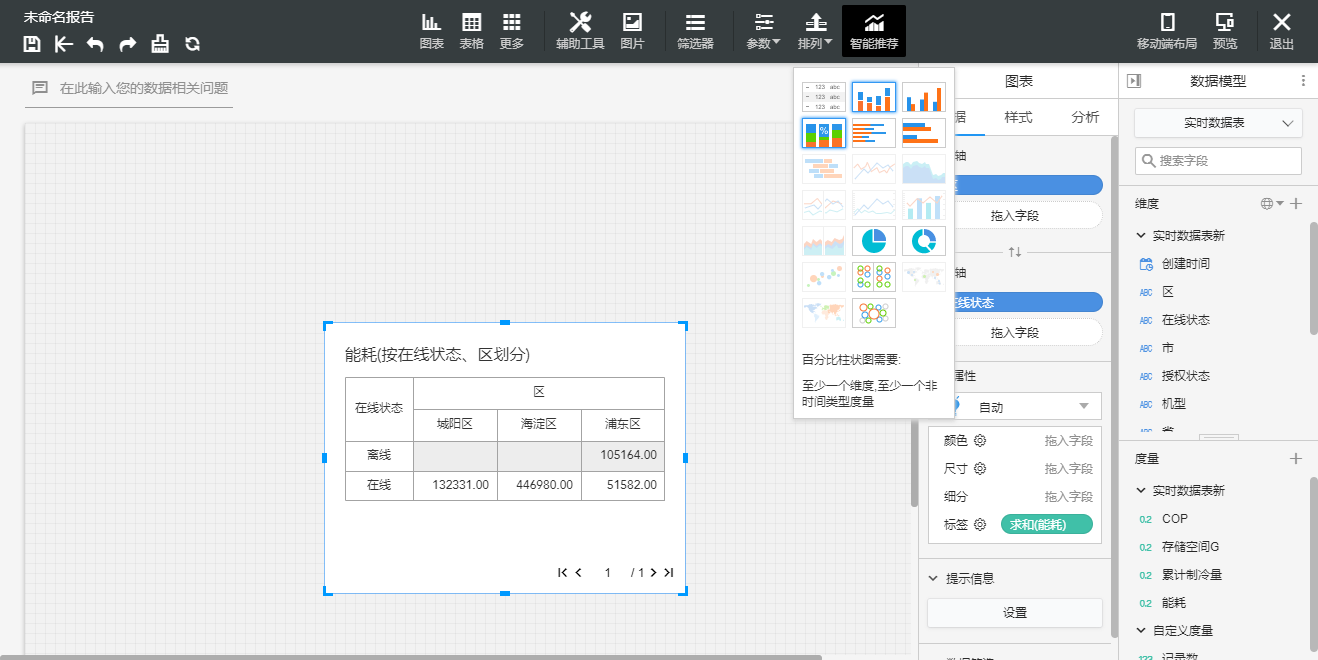1318x660 pixels.
Task: Open settings gear next to 尺寸
Action: coord(980,468)
